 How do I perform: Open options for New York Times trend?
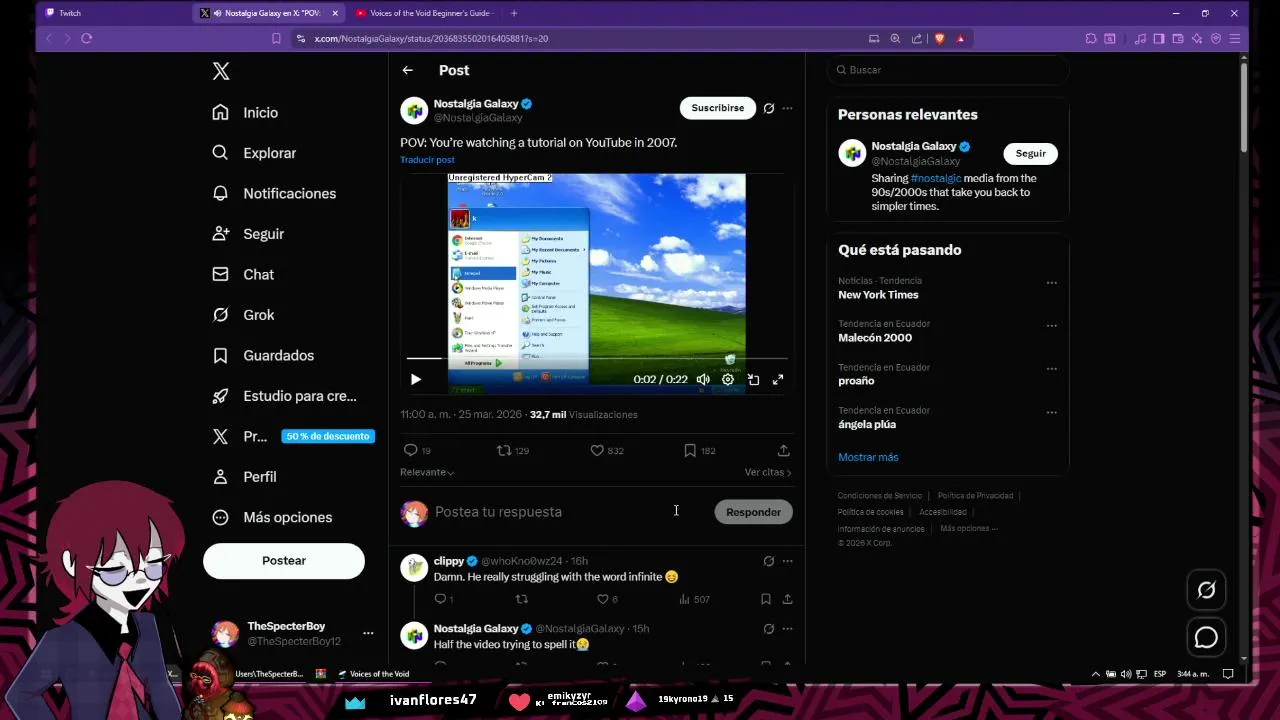pyautogui.click(x=1051, y=283)
